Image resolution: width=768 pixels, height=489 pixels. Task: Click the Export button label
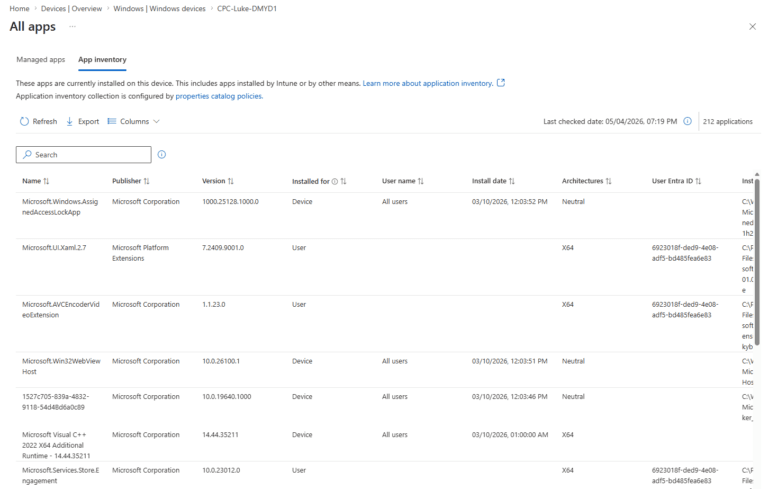click(x=89, y=122)
